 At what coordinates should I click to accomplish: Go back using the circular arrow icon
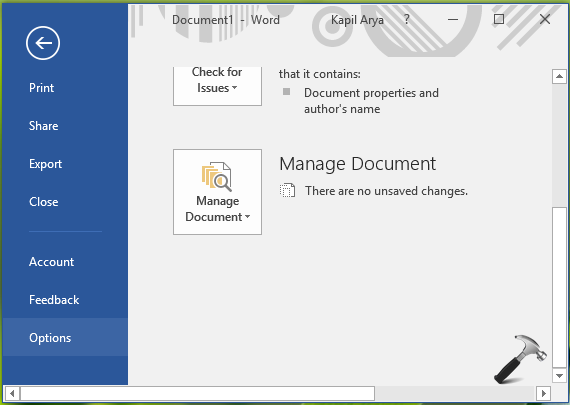click(x=43, y=43)
